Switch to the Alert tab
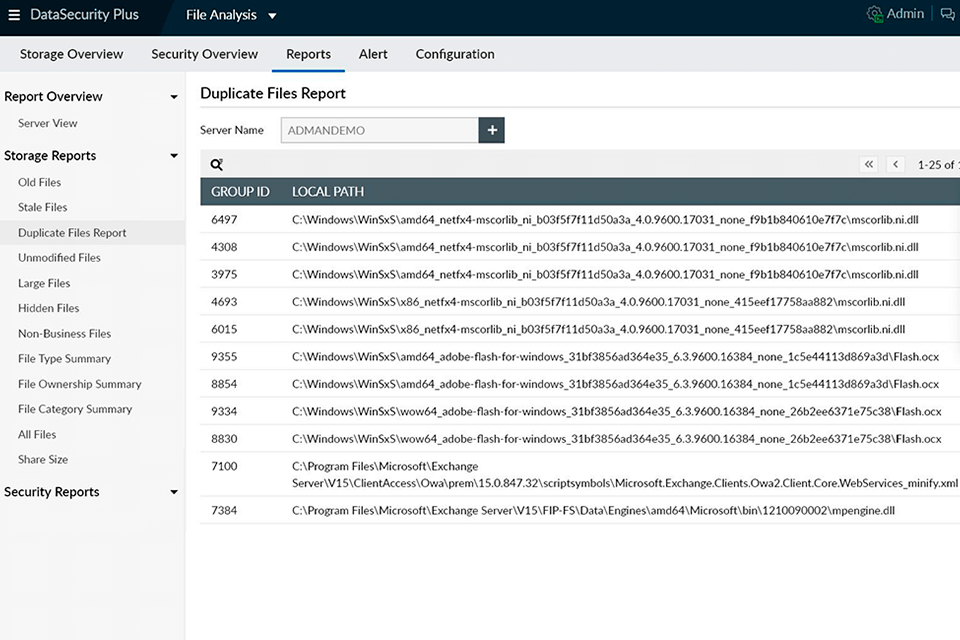 click(373, 54)
